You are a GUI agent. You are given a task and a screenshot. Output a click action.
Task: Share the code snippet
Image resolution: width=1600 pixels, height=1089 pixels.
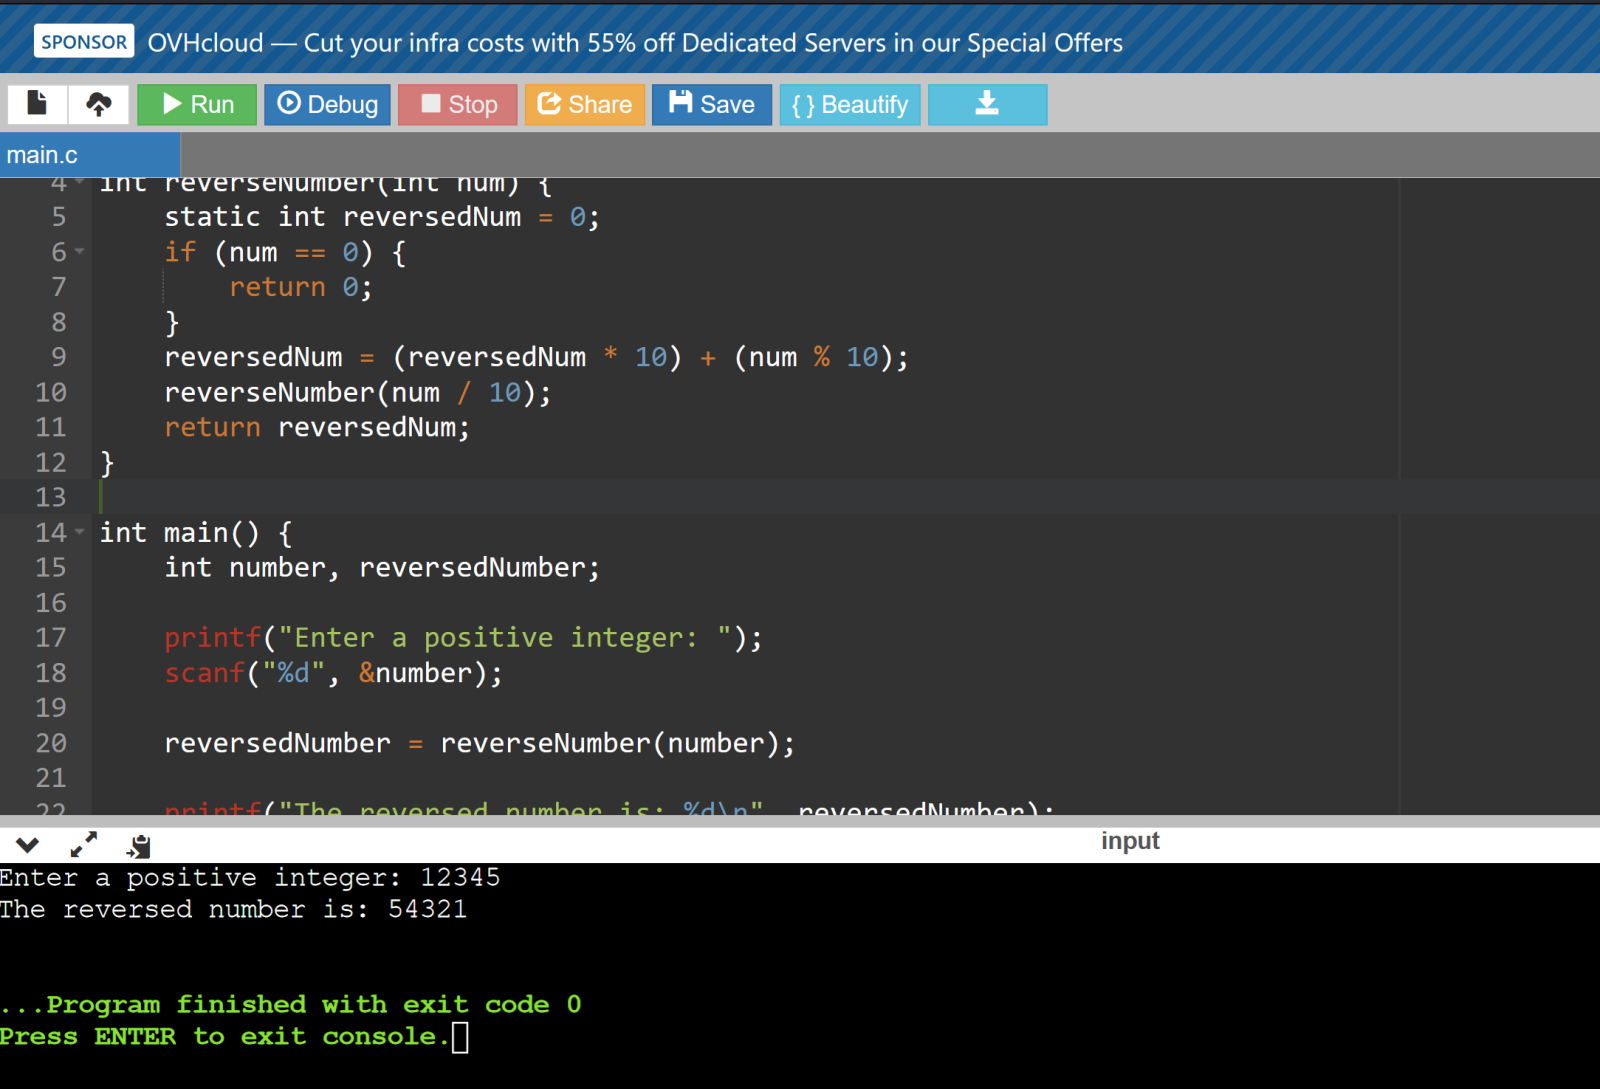(x=585, y=104)
